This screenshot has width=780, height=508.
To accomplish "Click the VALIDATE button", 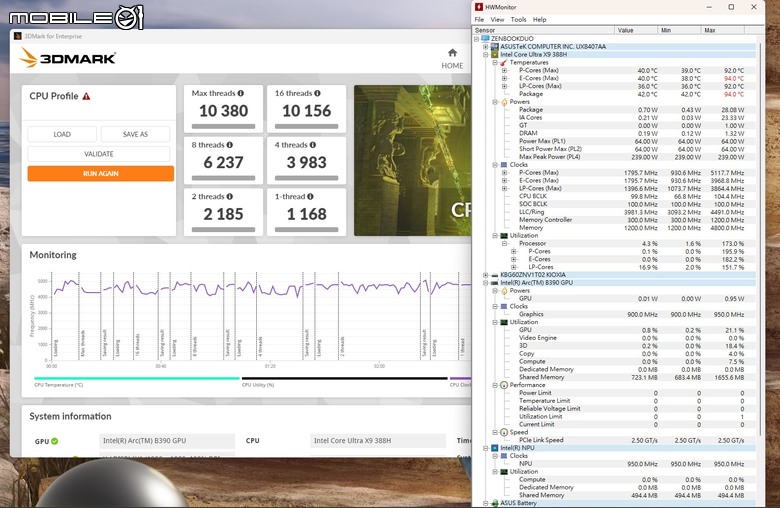I will [x=98, y=154].
